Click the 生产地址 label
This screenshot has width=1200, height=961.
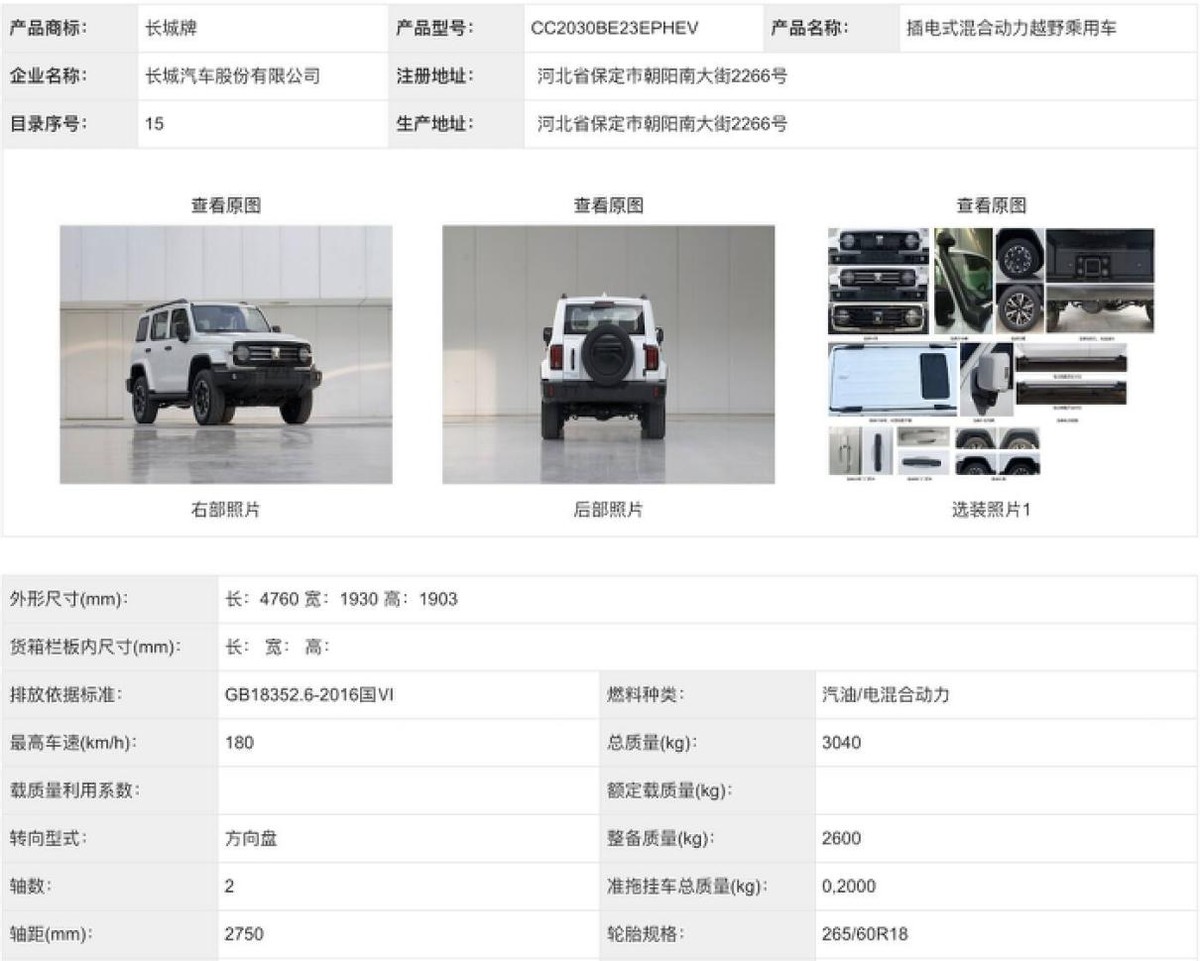tap(435, 124)
